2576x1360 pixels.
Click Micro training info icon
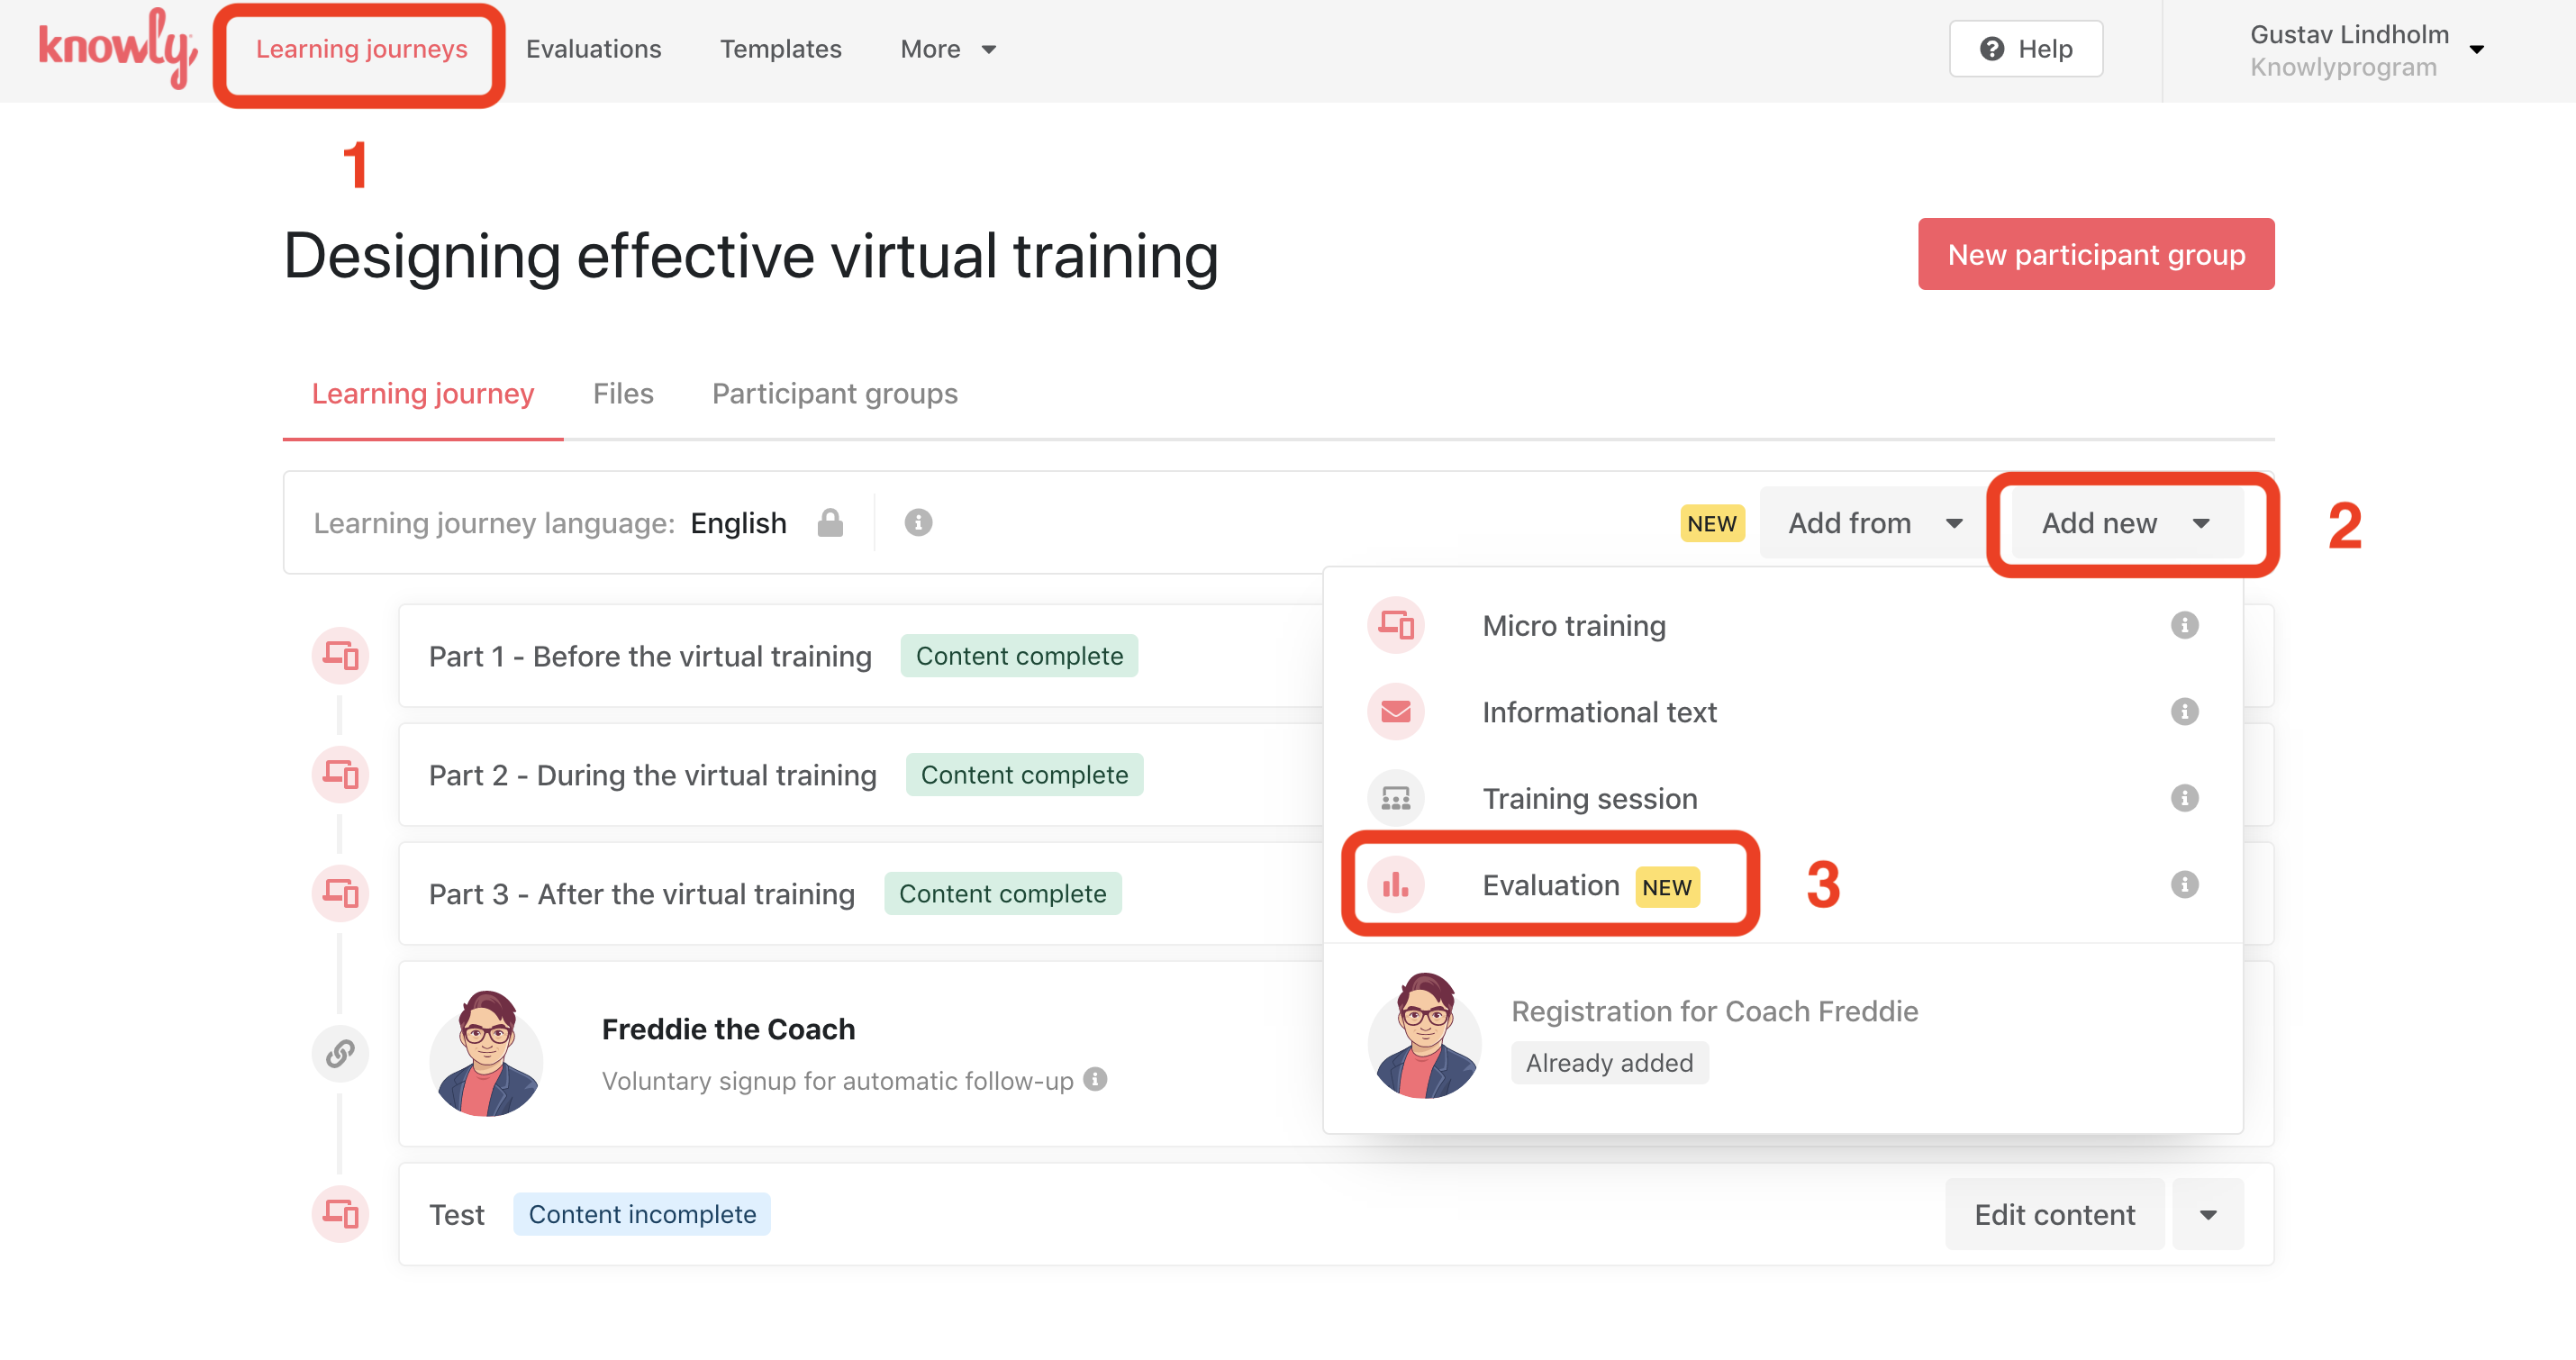(2184, 625)
